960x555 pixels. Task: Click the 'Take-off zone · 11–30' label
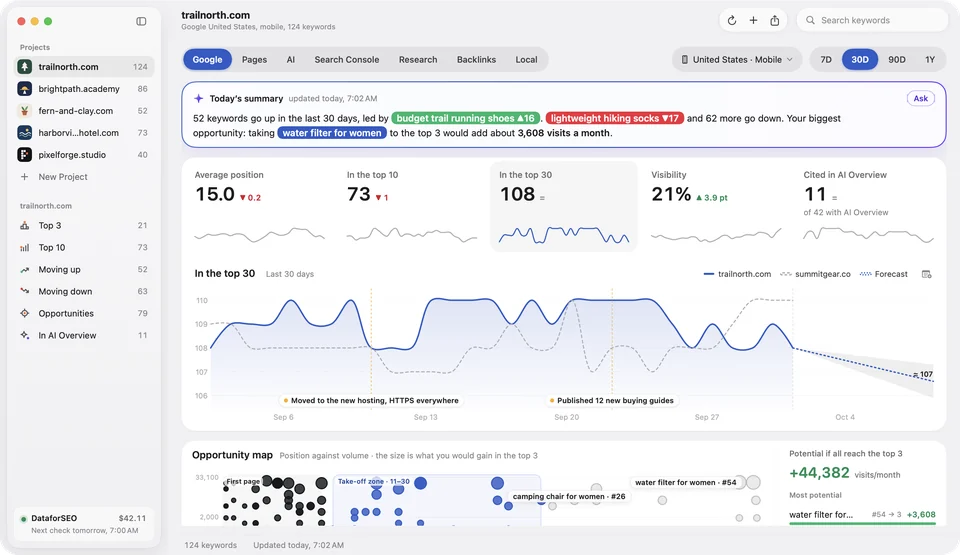[x=373, y=481]
